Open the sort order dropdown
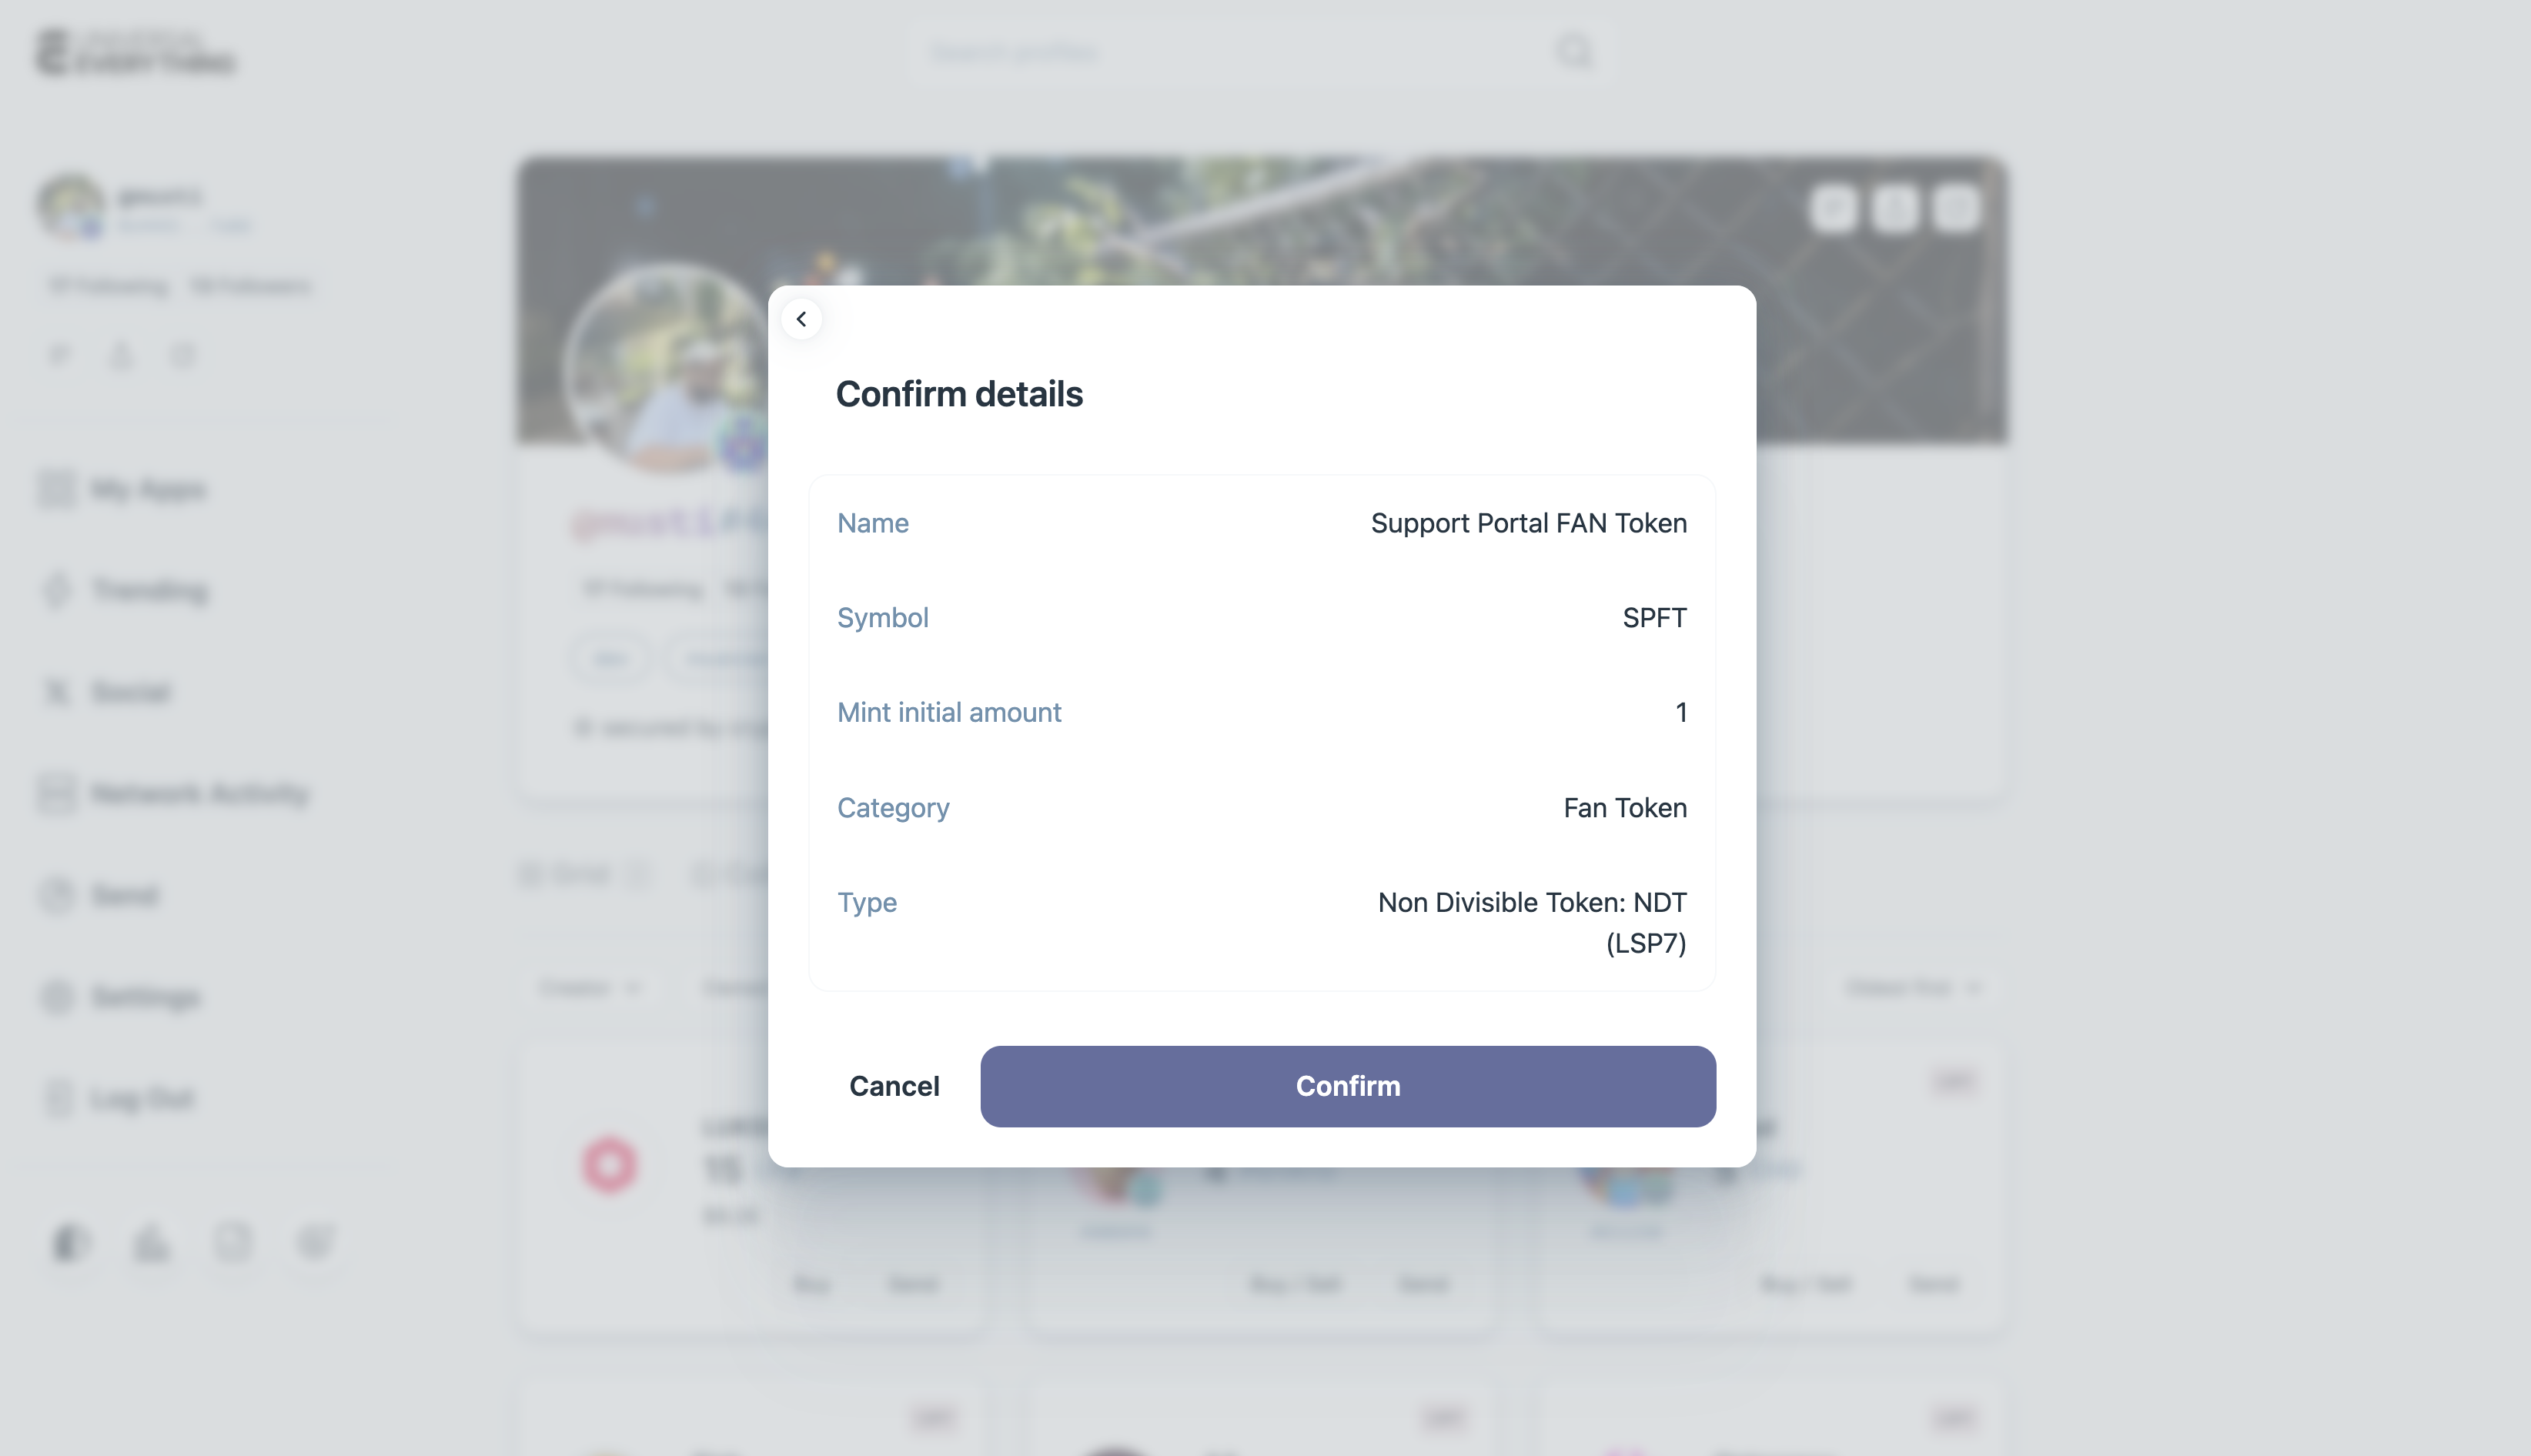 (x=1912, y=988)
